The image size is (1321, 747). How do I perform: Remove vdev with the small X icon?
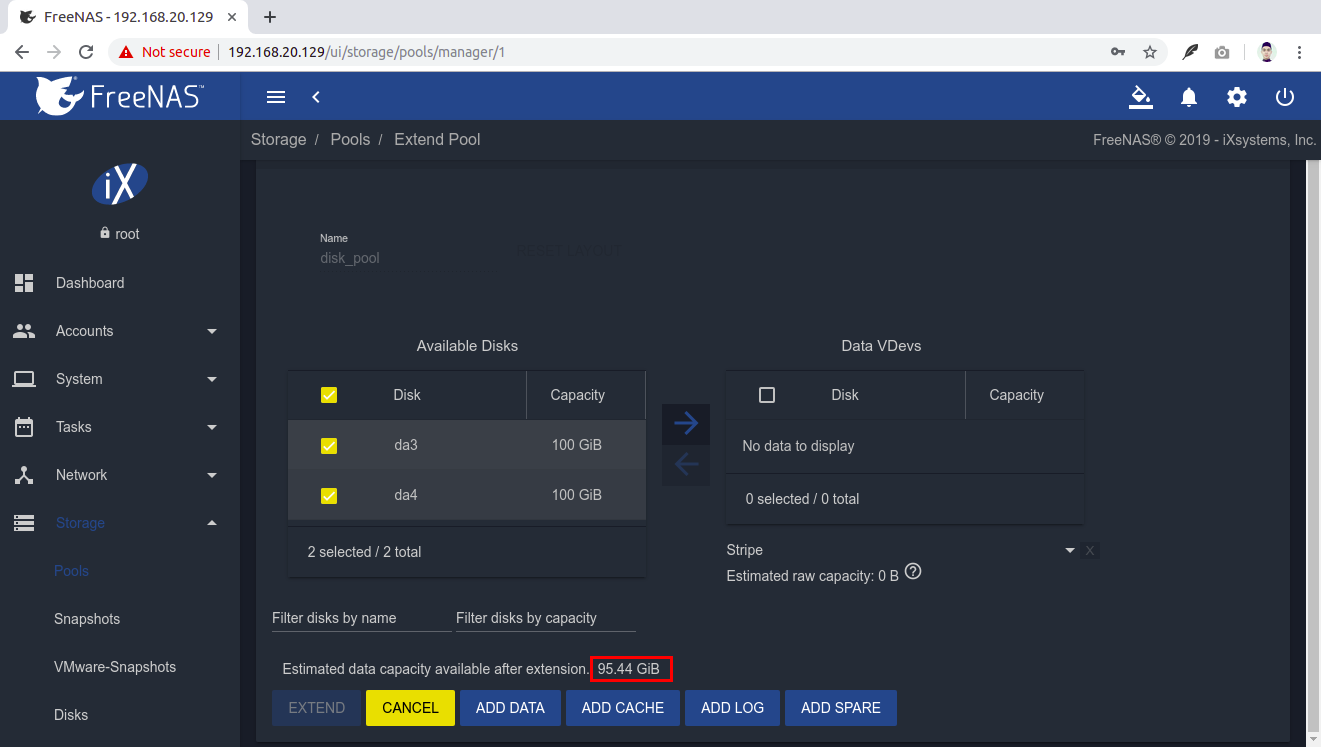[x=1090, y=550]
